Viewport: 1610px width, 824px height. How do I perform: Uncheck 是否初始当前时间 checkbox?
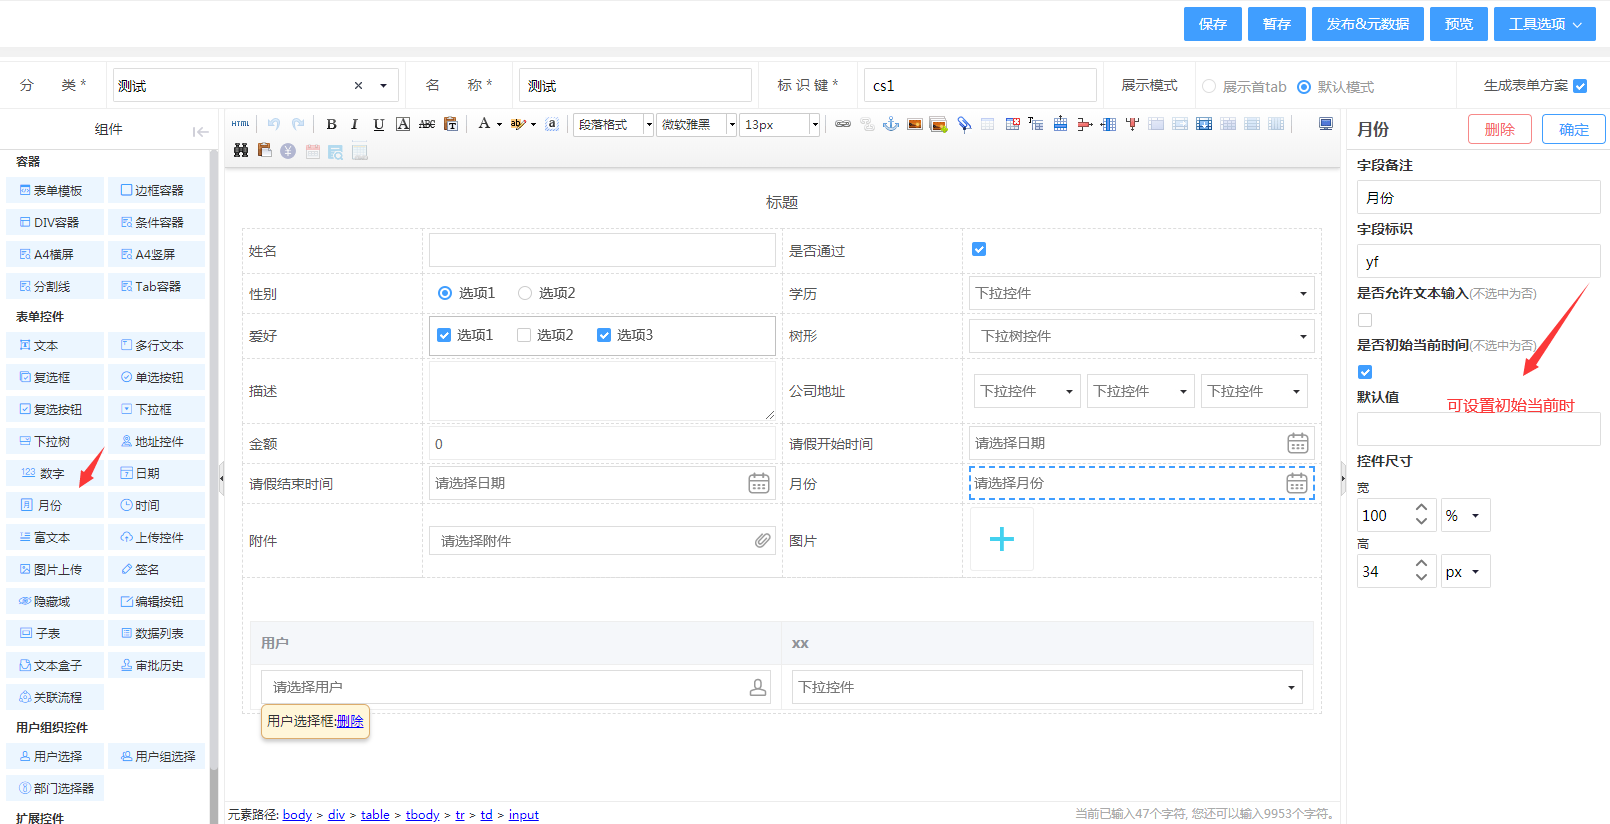pos(1365,372)
